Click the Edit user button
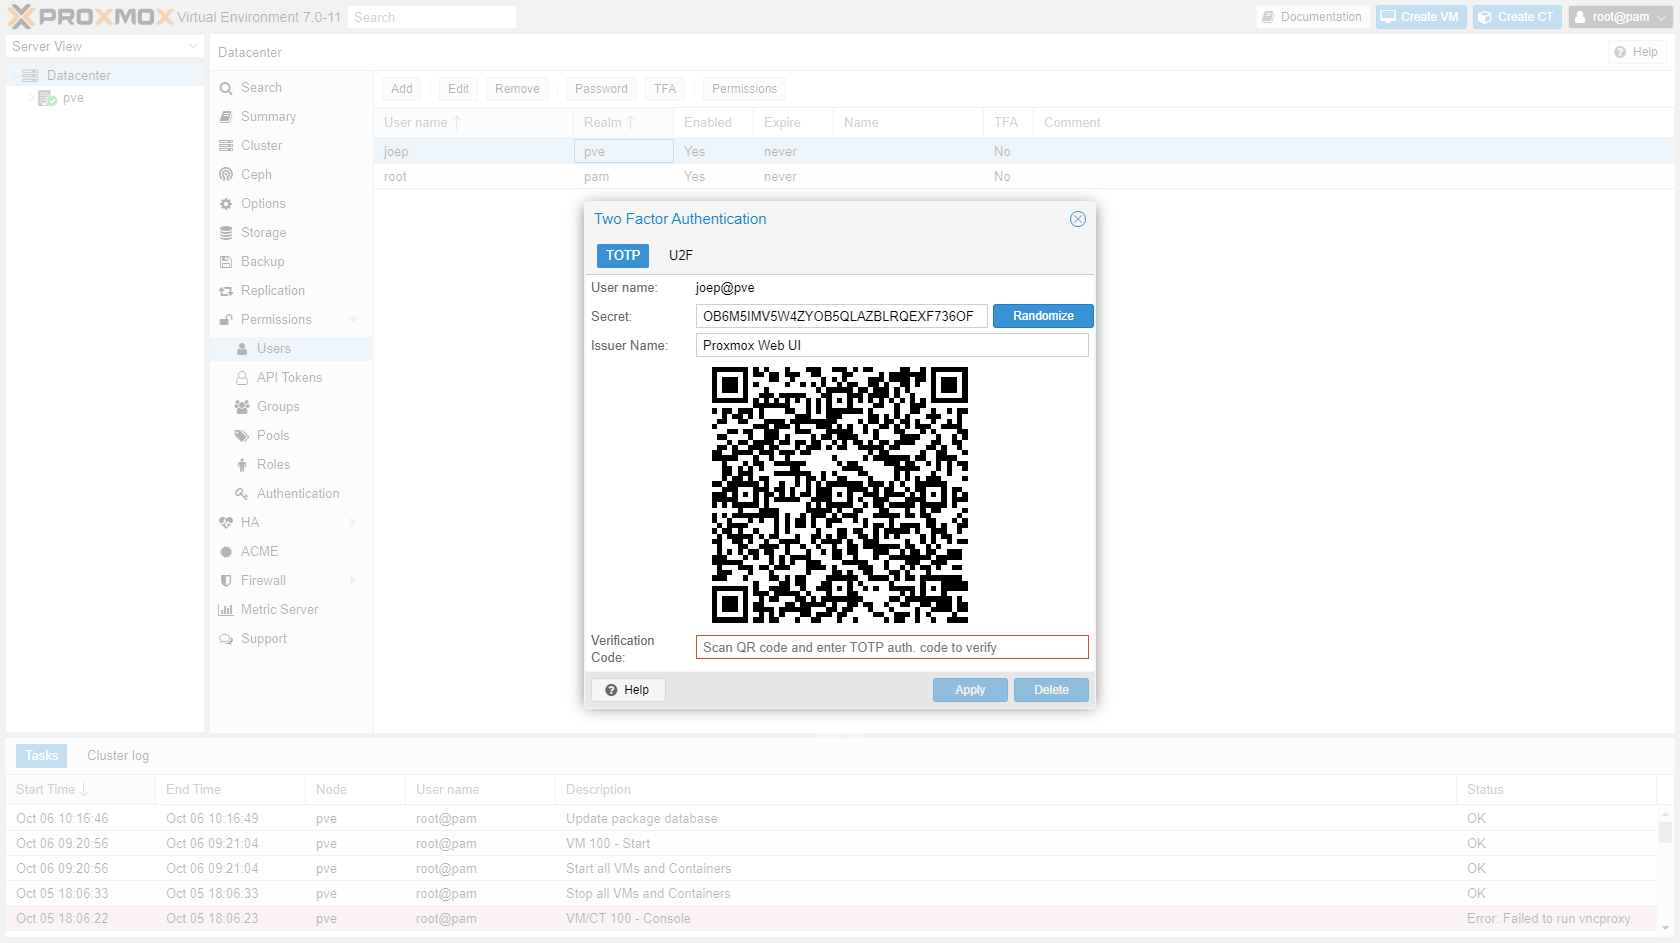This screenshot has height=943, width=1680. (458, 89)
